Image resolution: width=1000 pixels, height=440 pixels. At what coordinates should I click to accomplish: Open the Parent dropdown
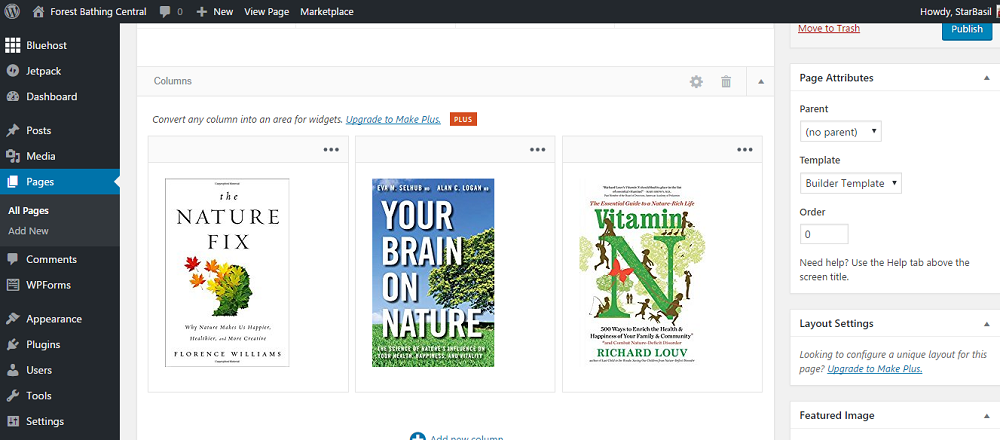click(x=841, y=132)
